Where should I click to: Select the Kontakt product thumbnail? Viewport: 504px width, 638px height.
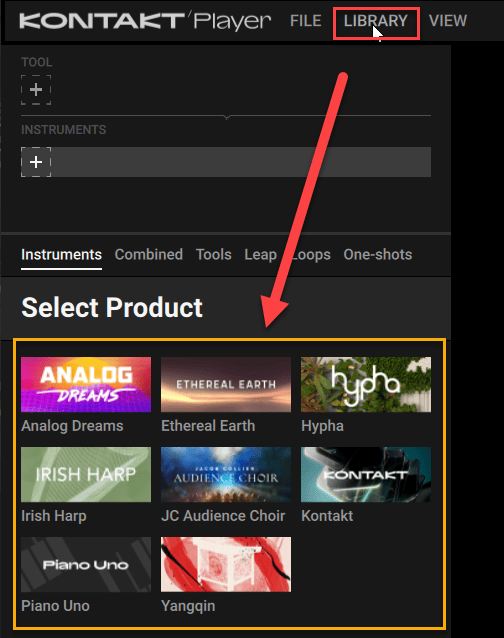tap(366, 474)
